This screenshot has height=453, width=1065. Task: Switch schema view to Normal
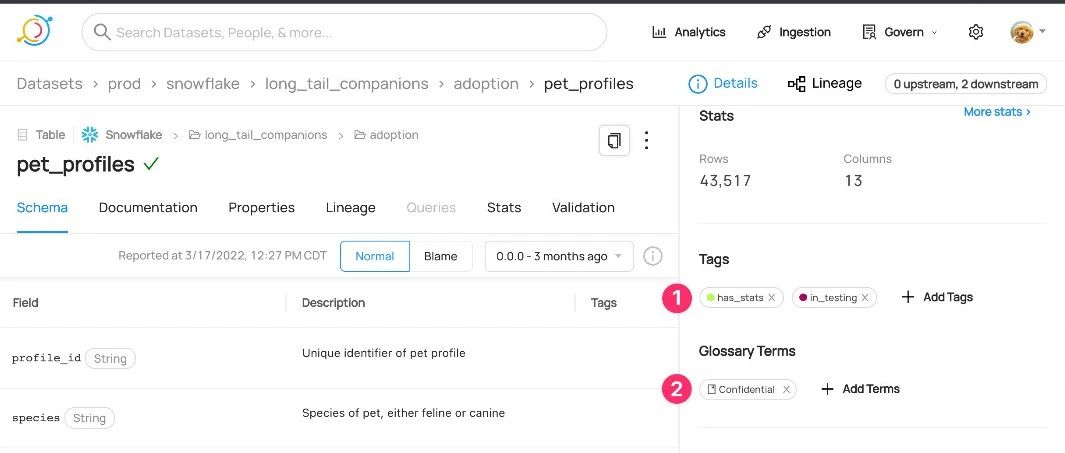[375, 256]
